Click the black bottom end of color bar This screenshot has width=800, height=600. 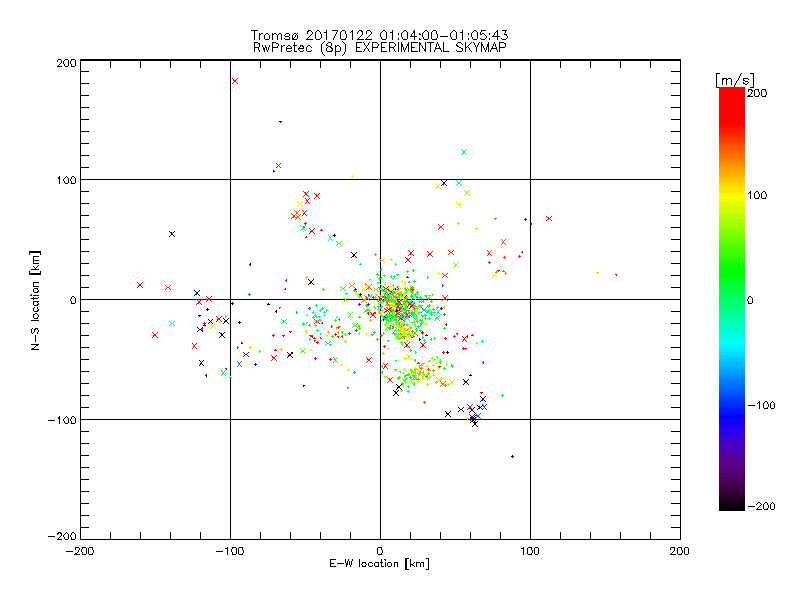click(x=732, y=505)
